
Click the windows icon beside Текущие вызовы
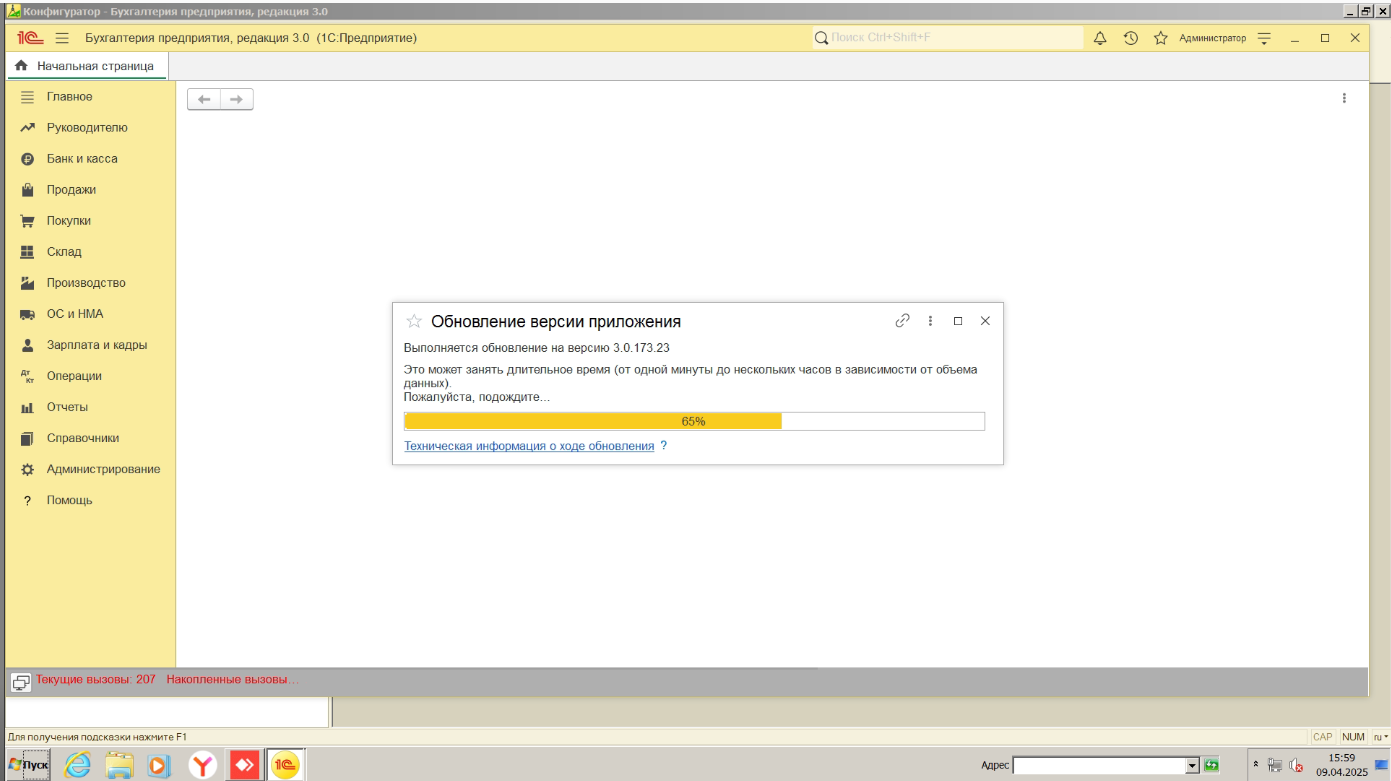coord(21,682)
